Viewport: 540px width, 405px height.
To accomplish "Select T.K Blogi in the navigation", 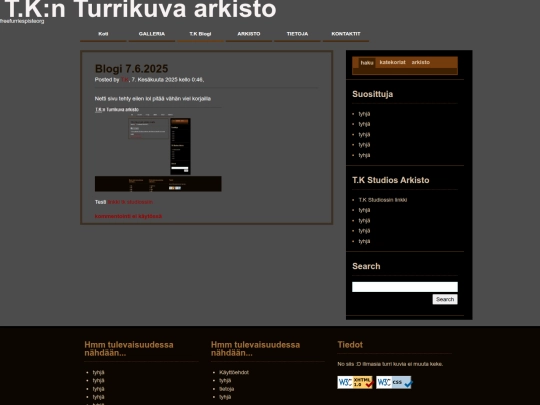I will 200,34.
